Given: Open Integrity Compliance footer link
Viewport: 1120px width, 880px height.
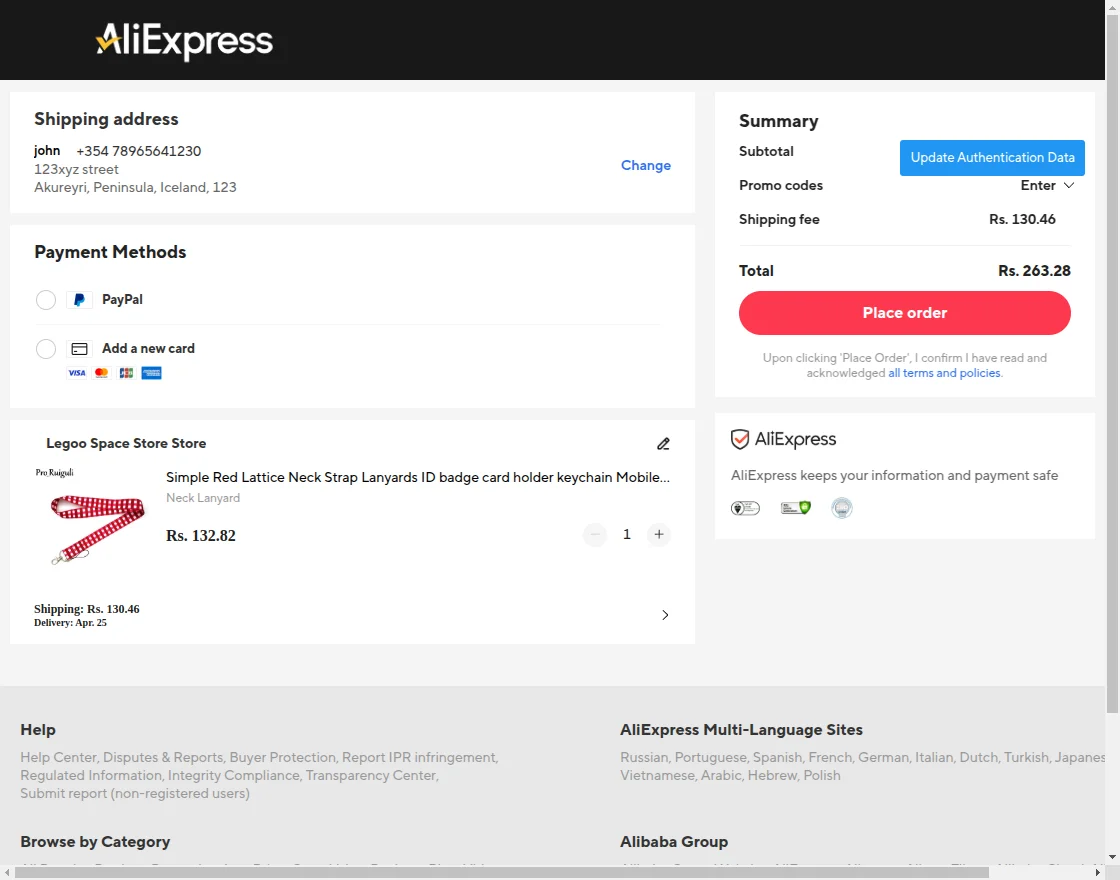Looking at the screenshot, I should [234, 776].
